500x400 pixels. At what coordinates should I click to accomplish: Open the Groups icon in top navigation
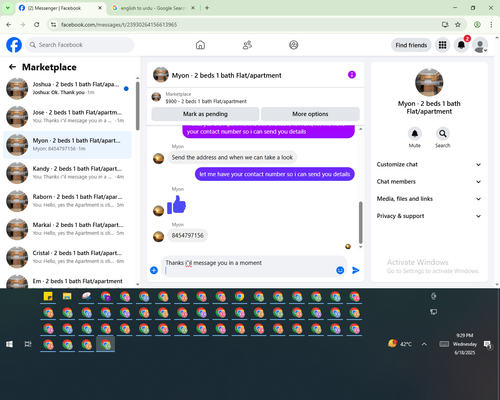tap(294, 45)
